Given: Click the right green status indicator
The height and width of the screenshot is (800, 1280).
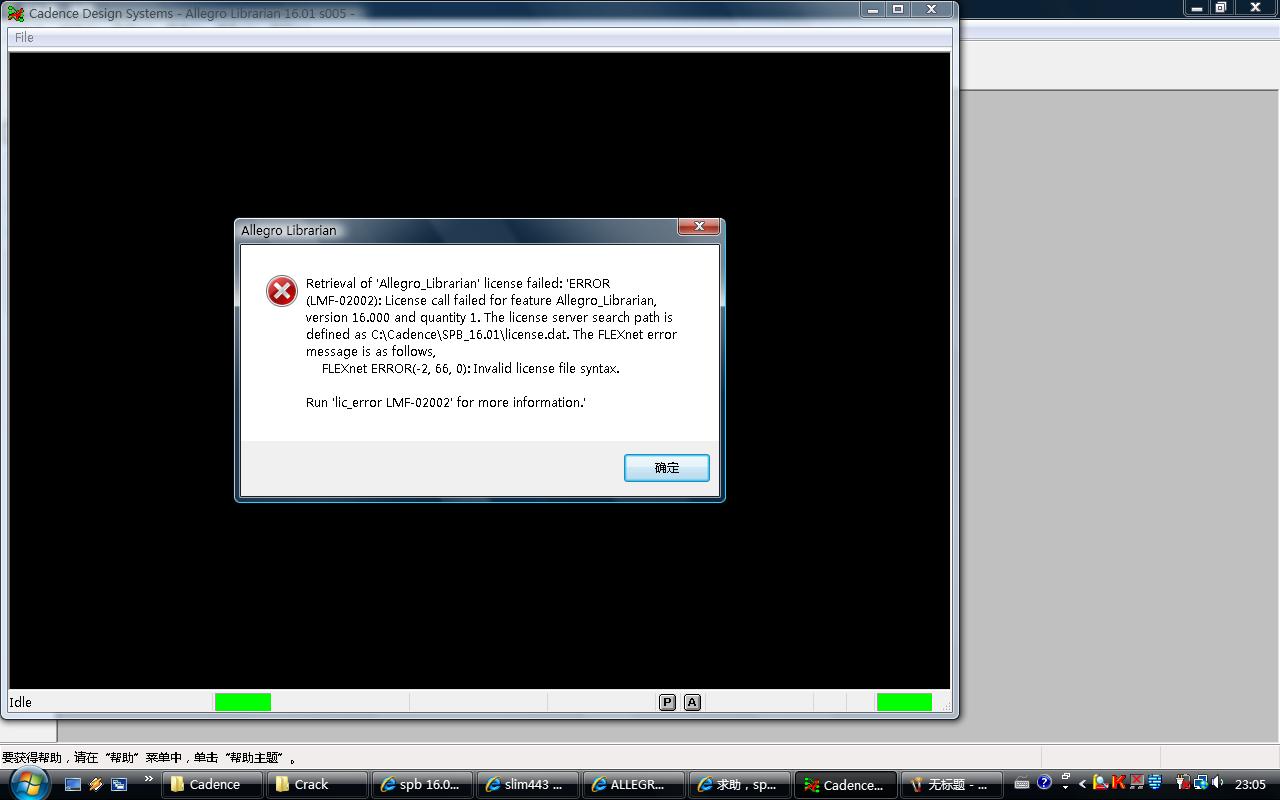Looking at the screenshot, I should 904,702.
